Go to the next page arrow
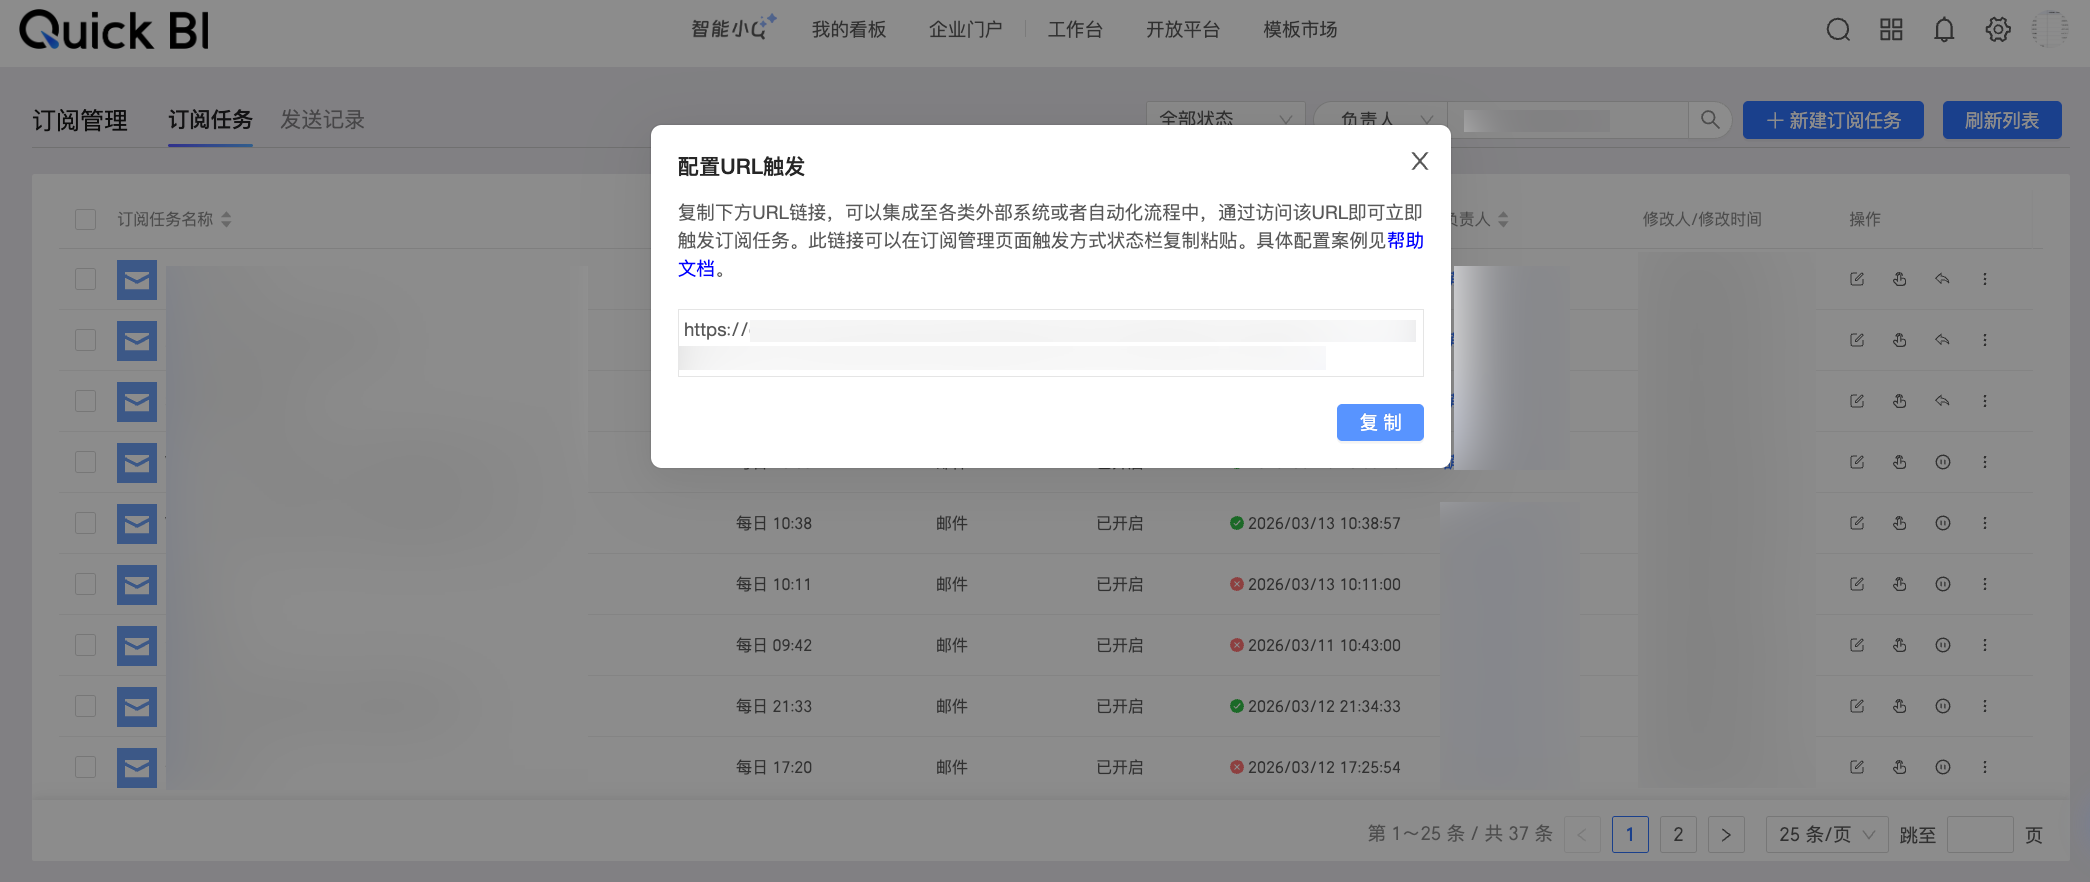 1726,834
